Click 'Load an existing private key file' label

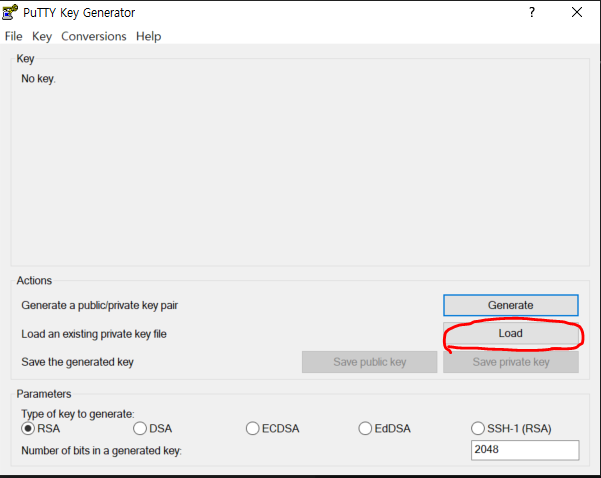point(94,334)
